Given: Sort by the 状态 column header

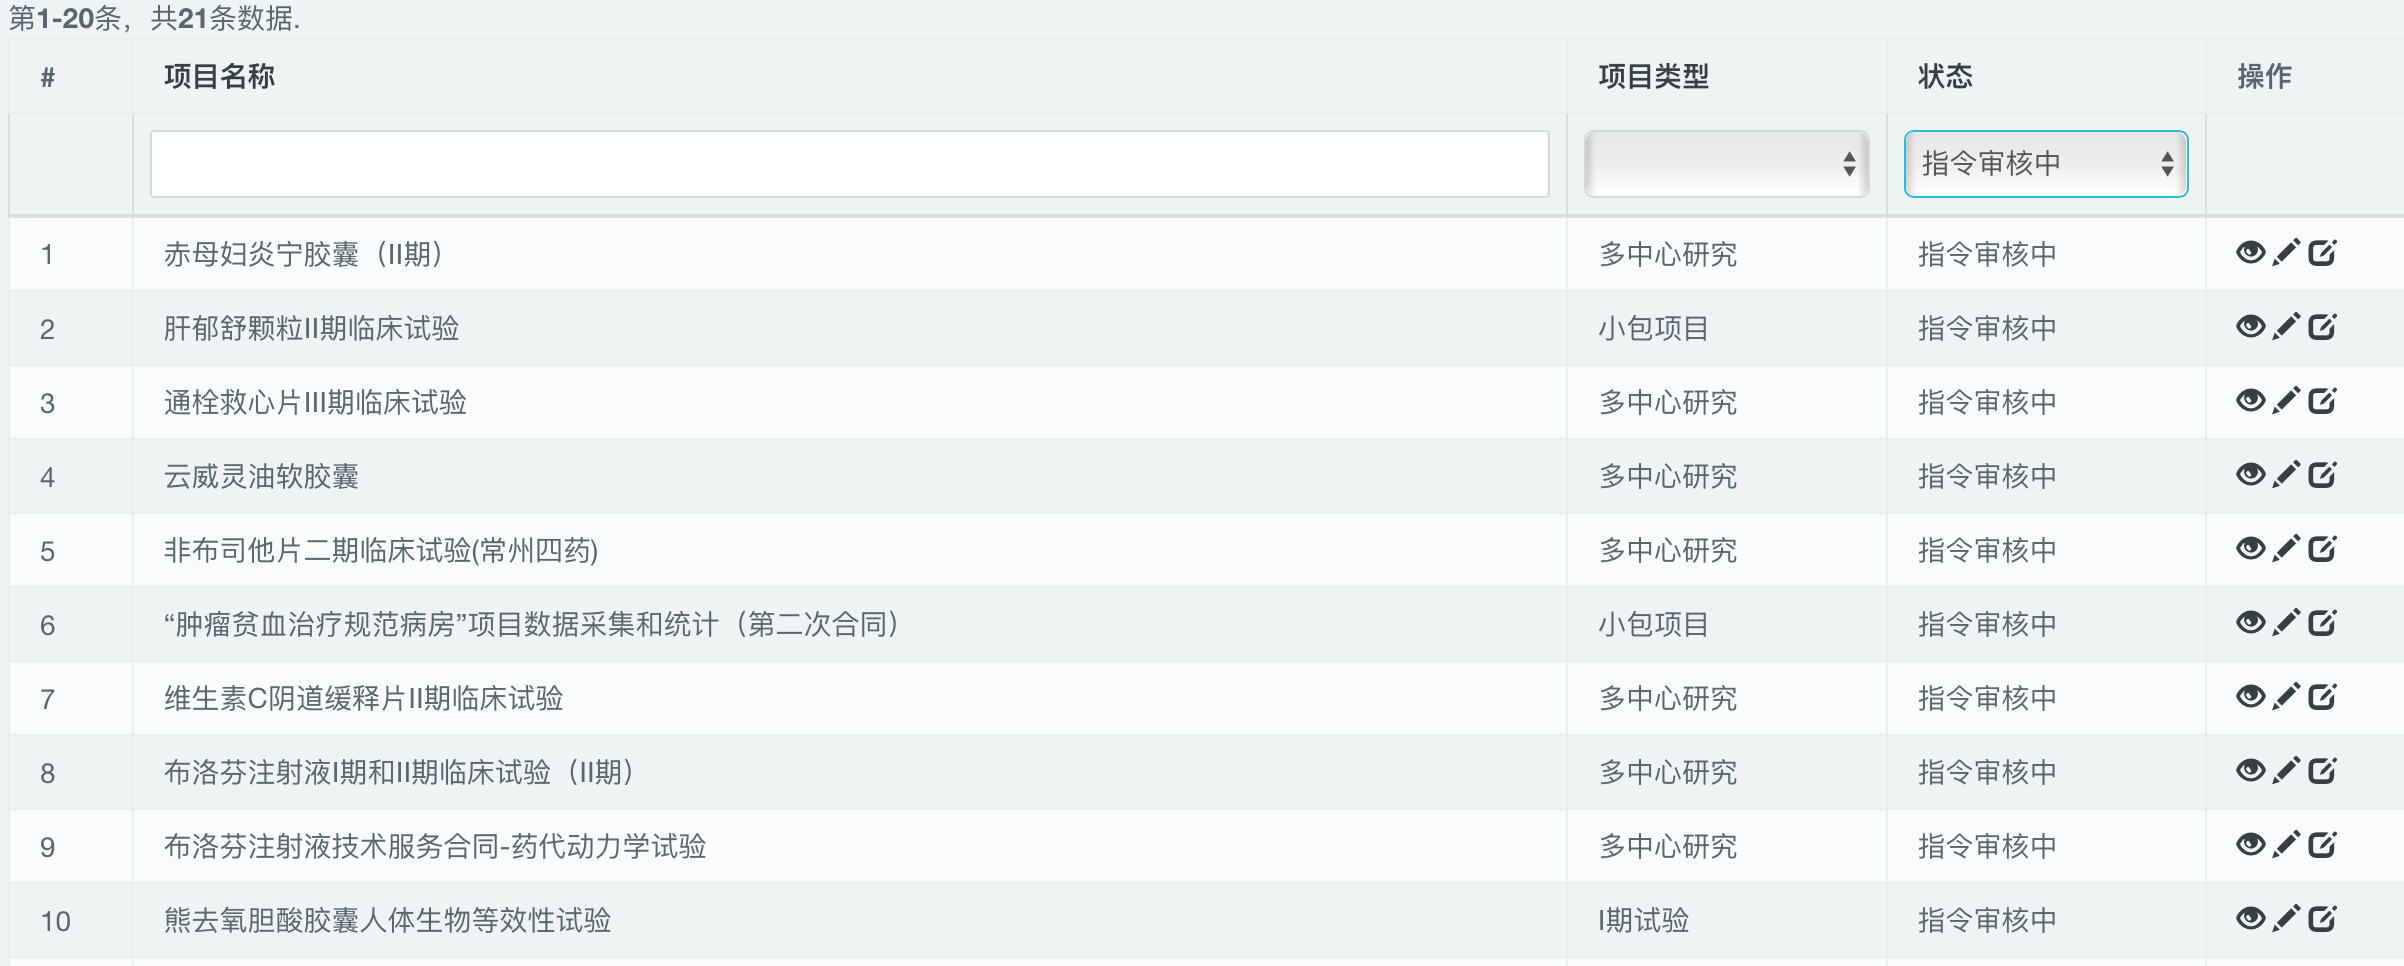Looking at the screenshot, I should [x=1945, y=76].
